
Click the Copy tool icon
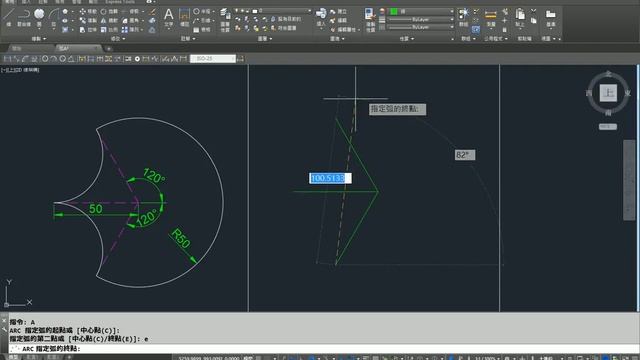[83, 20]
